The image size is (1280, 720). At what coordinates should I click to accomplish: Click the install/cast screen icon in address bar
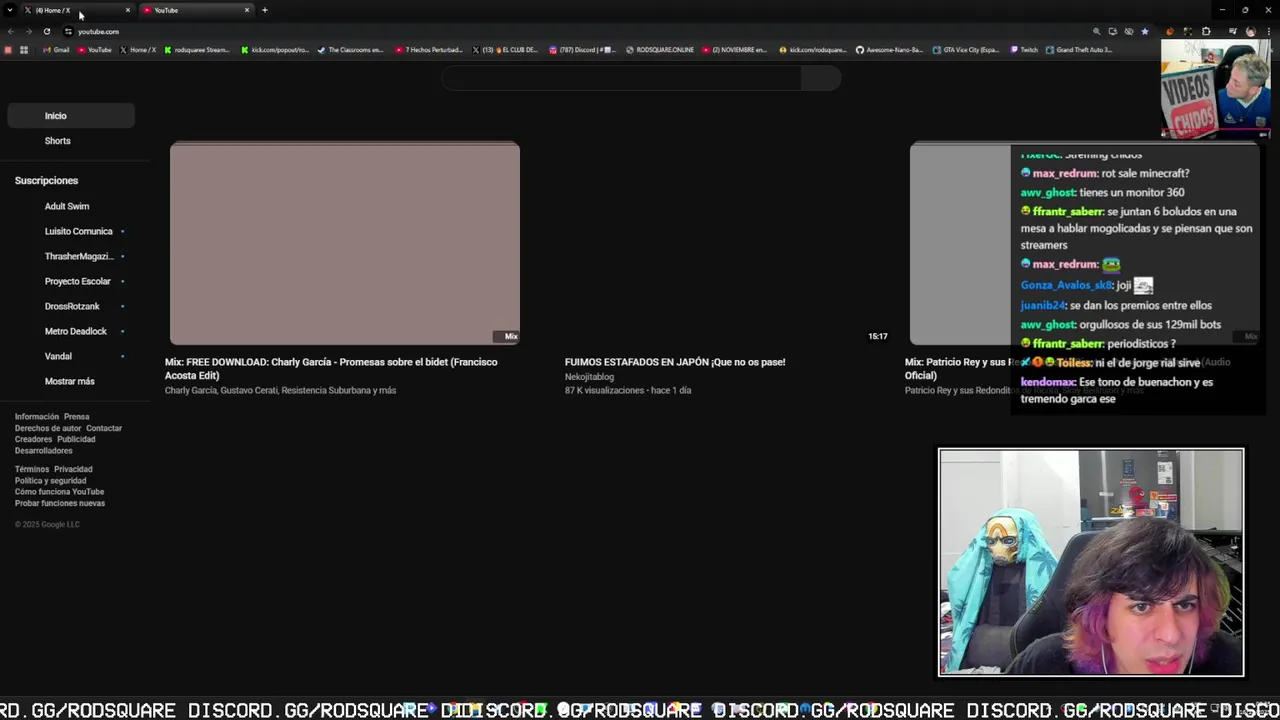1113,31
